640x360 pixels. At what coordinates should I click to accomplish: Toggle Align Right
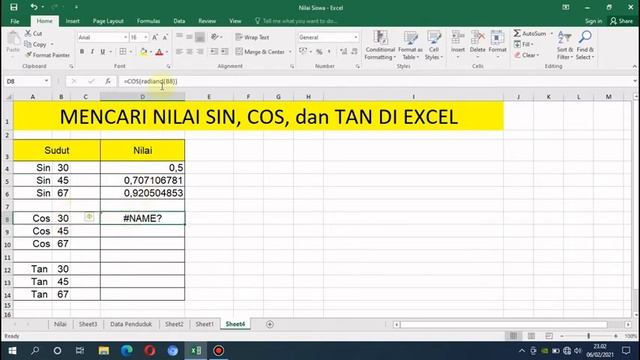[x=200, y=52]
